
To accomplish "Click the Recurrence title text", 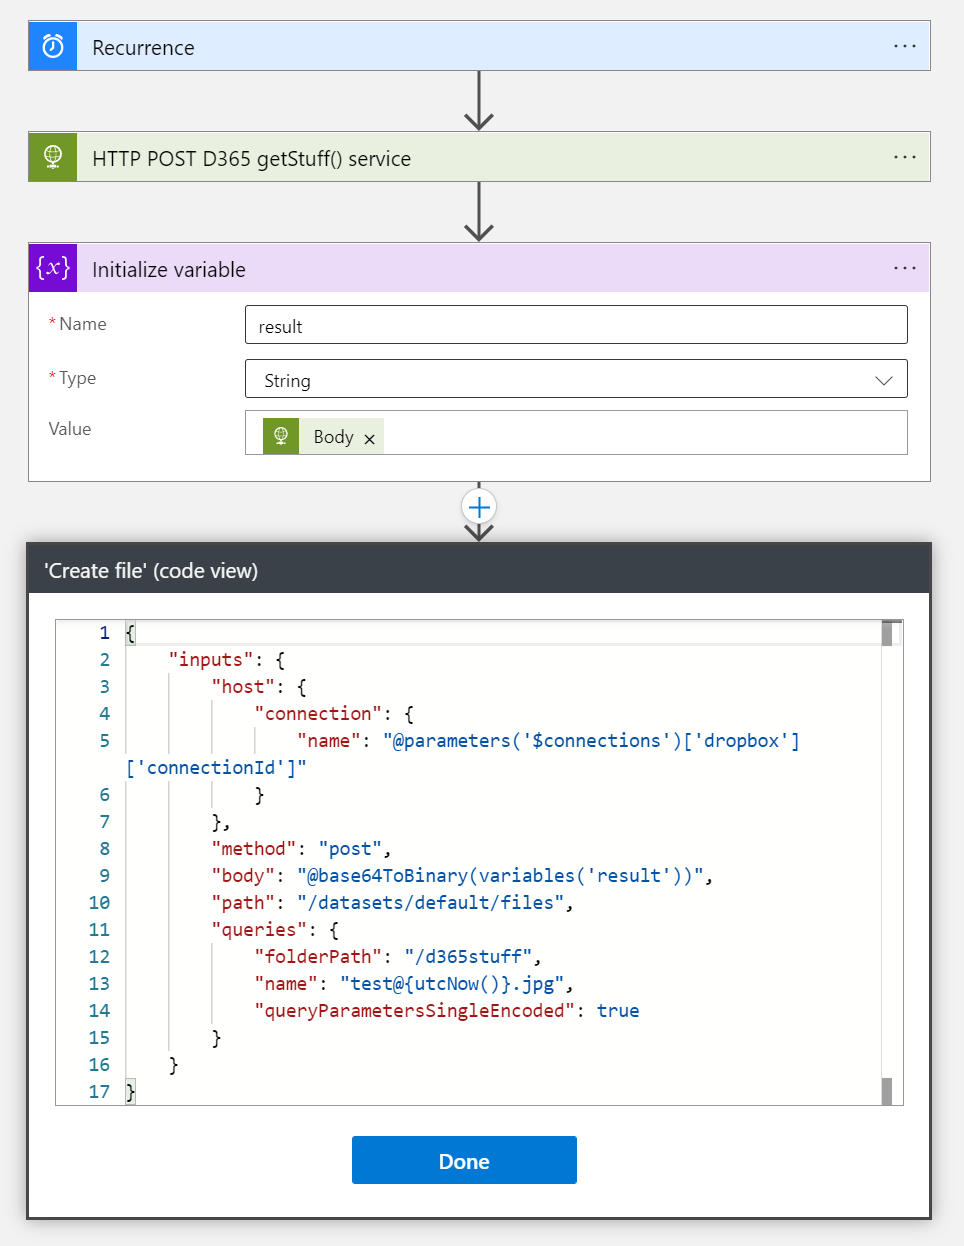I will 143,47.
